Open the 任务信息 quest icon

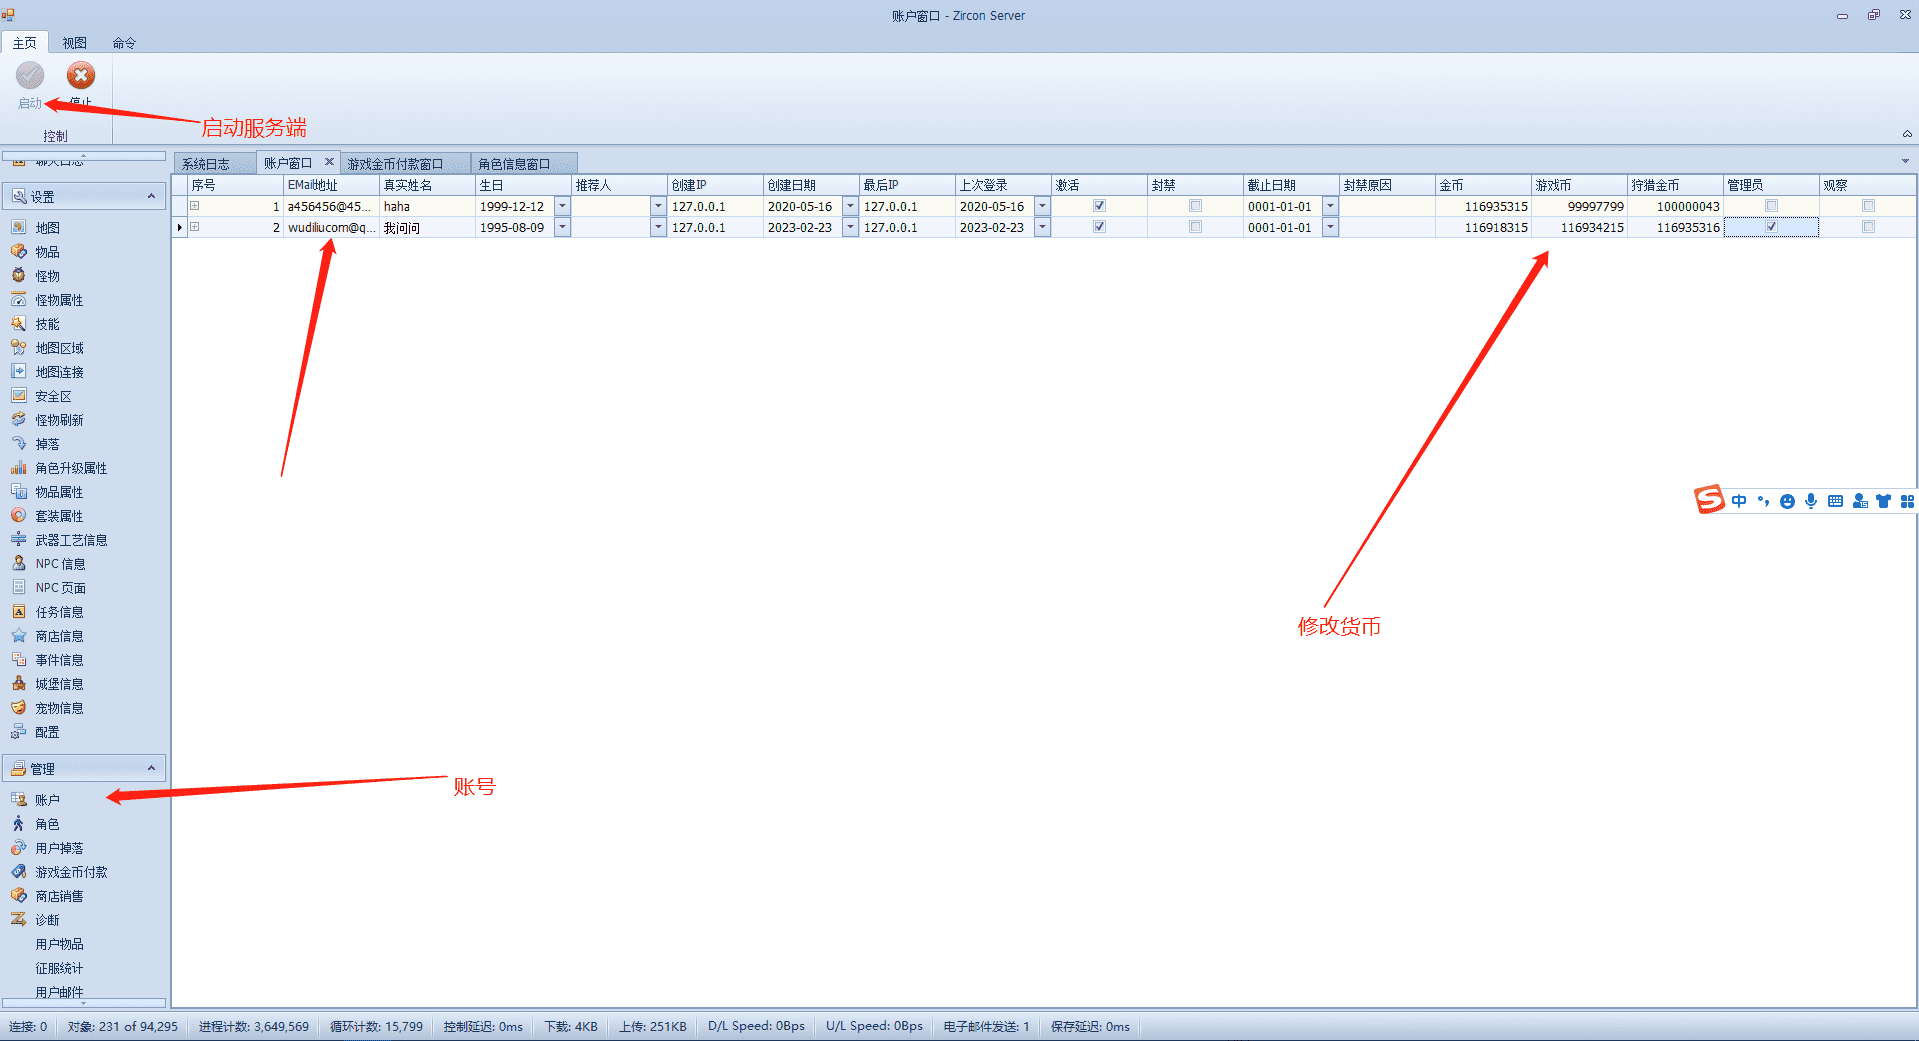click(19, 611)
